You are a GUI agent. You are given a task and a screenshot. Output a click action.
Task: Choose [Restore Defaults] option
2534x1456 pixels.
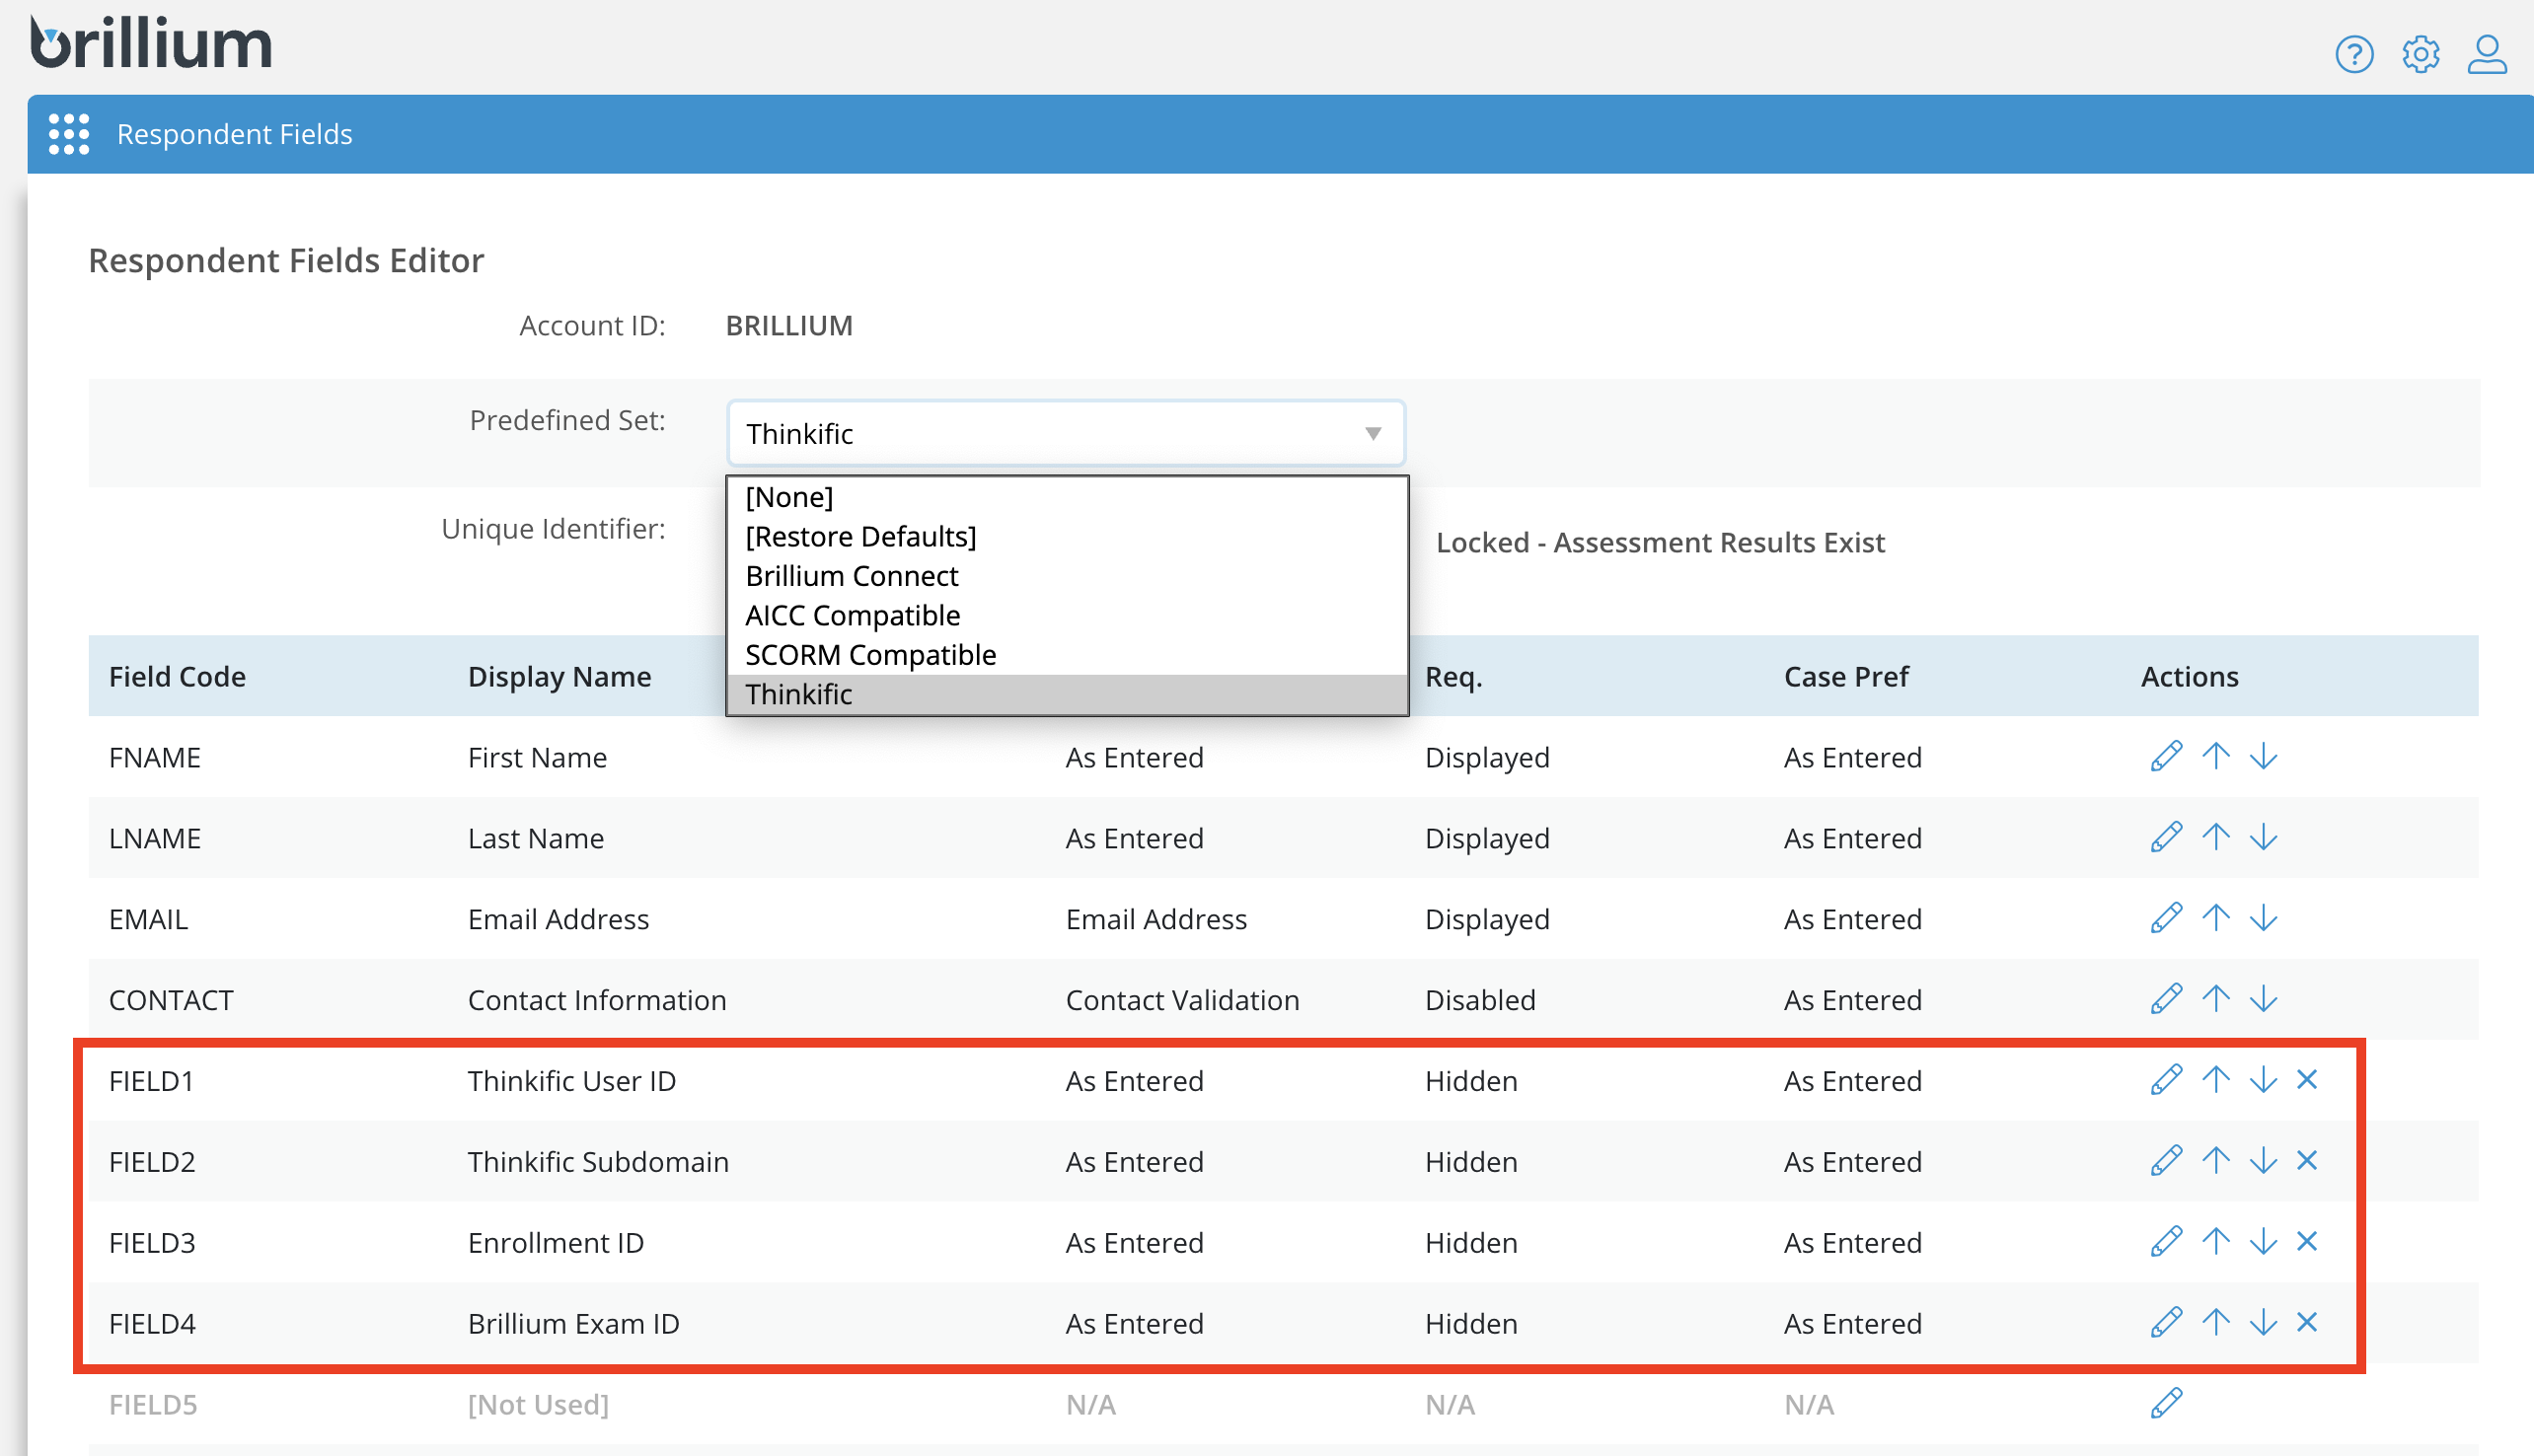click(1067, 537)
